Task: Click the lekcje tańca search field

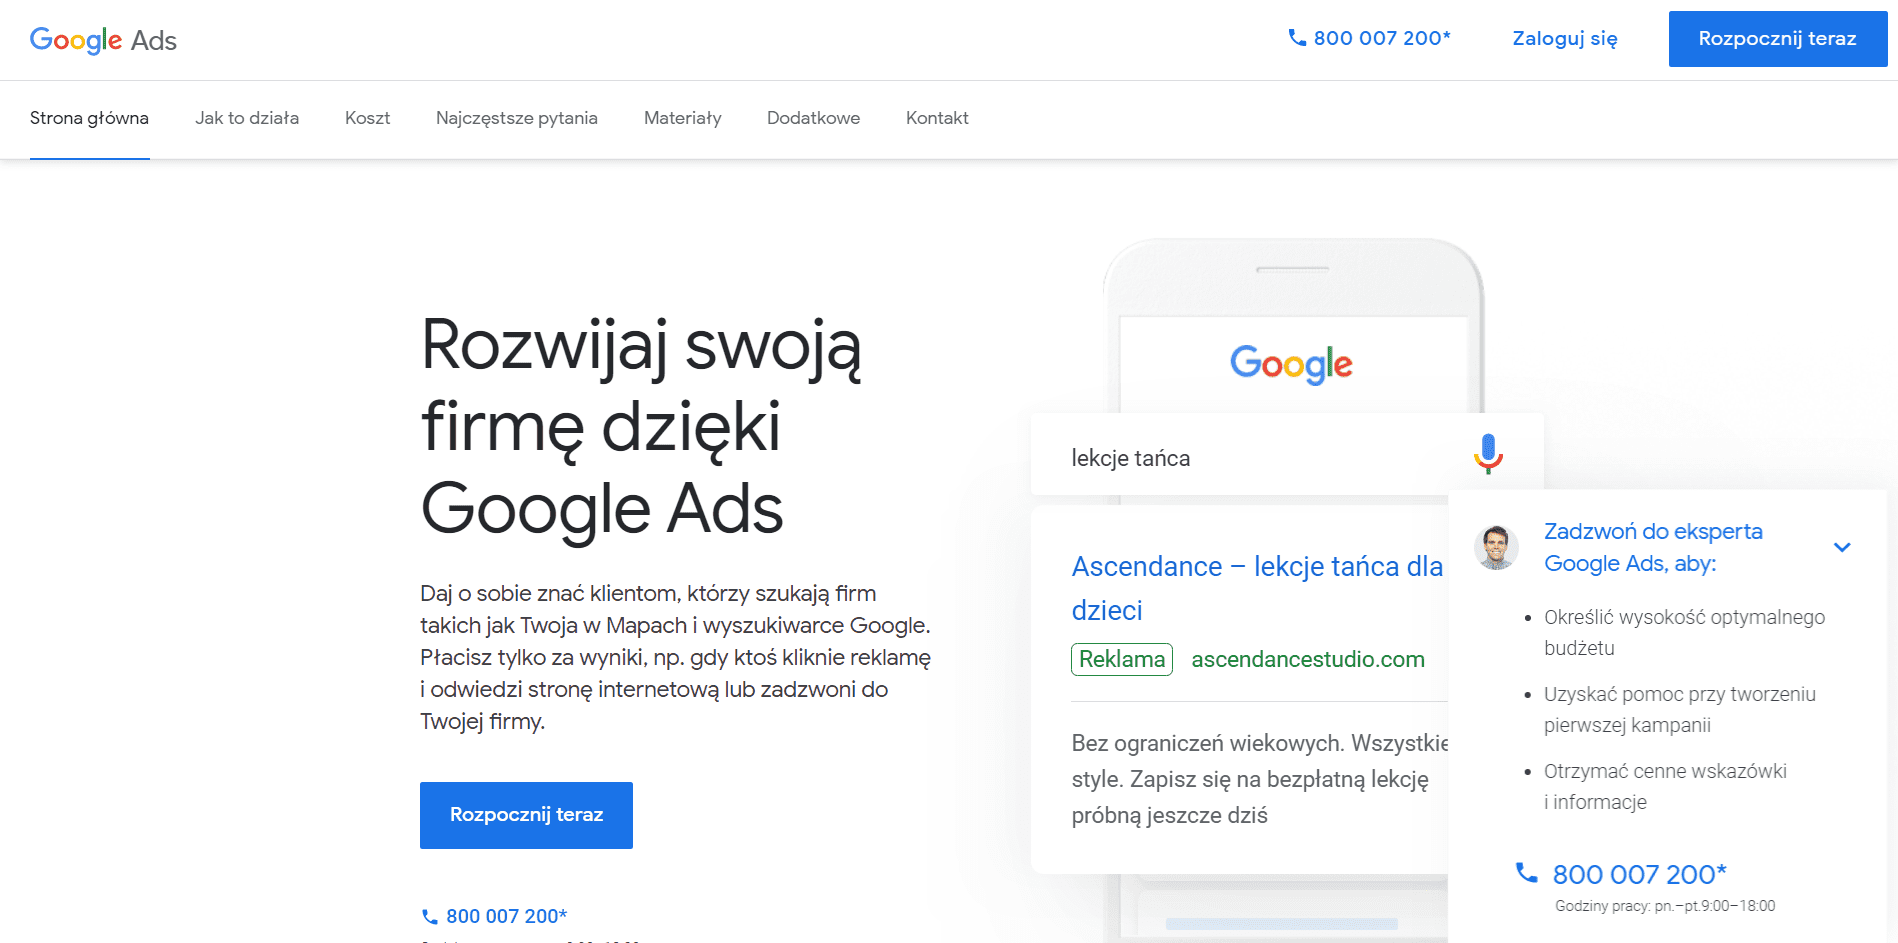Action: [x=1200, y=457]
